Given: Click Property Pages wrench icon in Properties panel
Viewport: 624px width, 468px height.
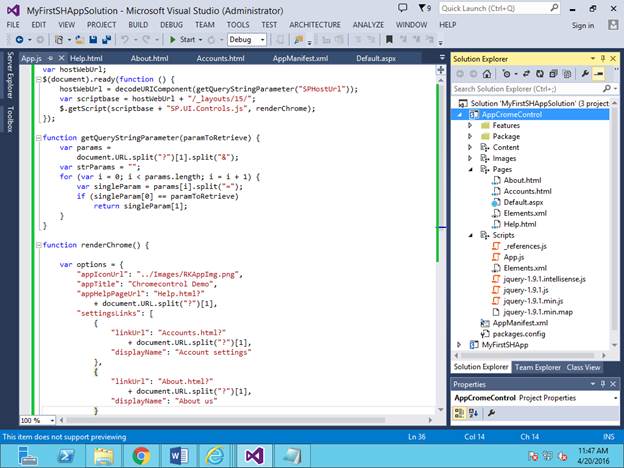Looking at the screenshot, I should 491,413.
